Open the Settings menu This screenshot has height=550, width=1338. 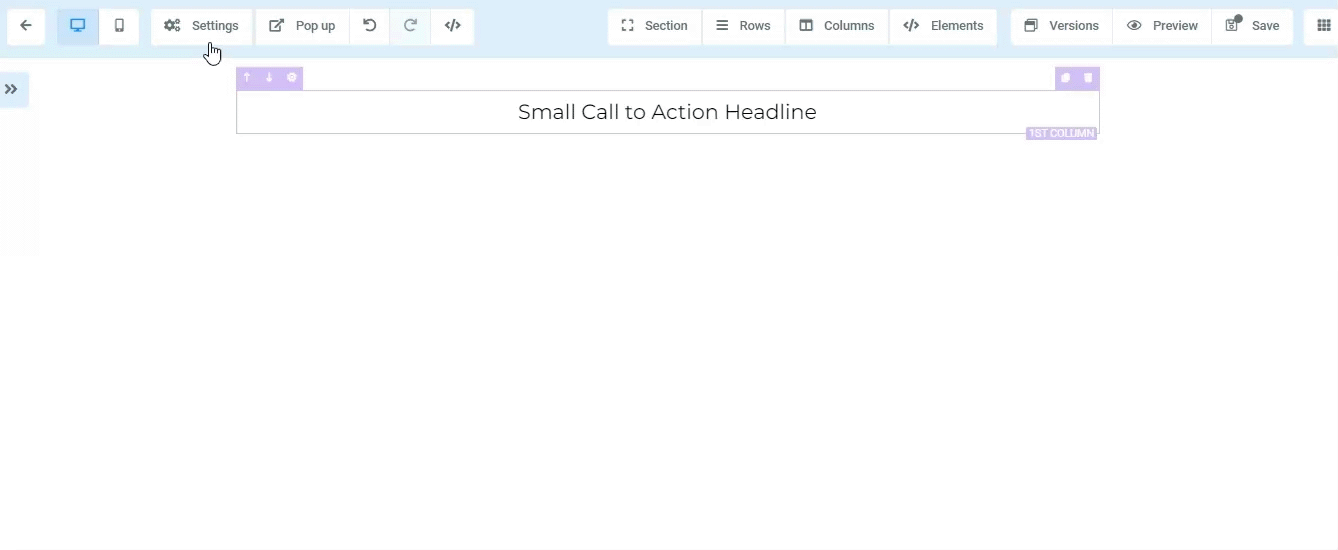[x=202, y=26]
